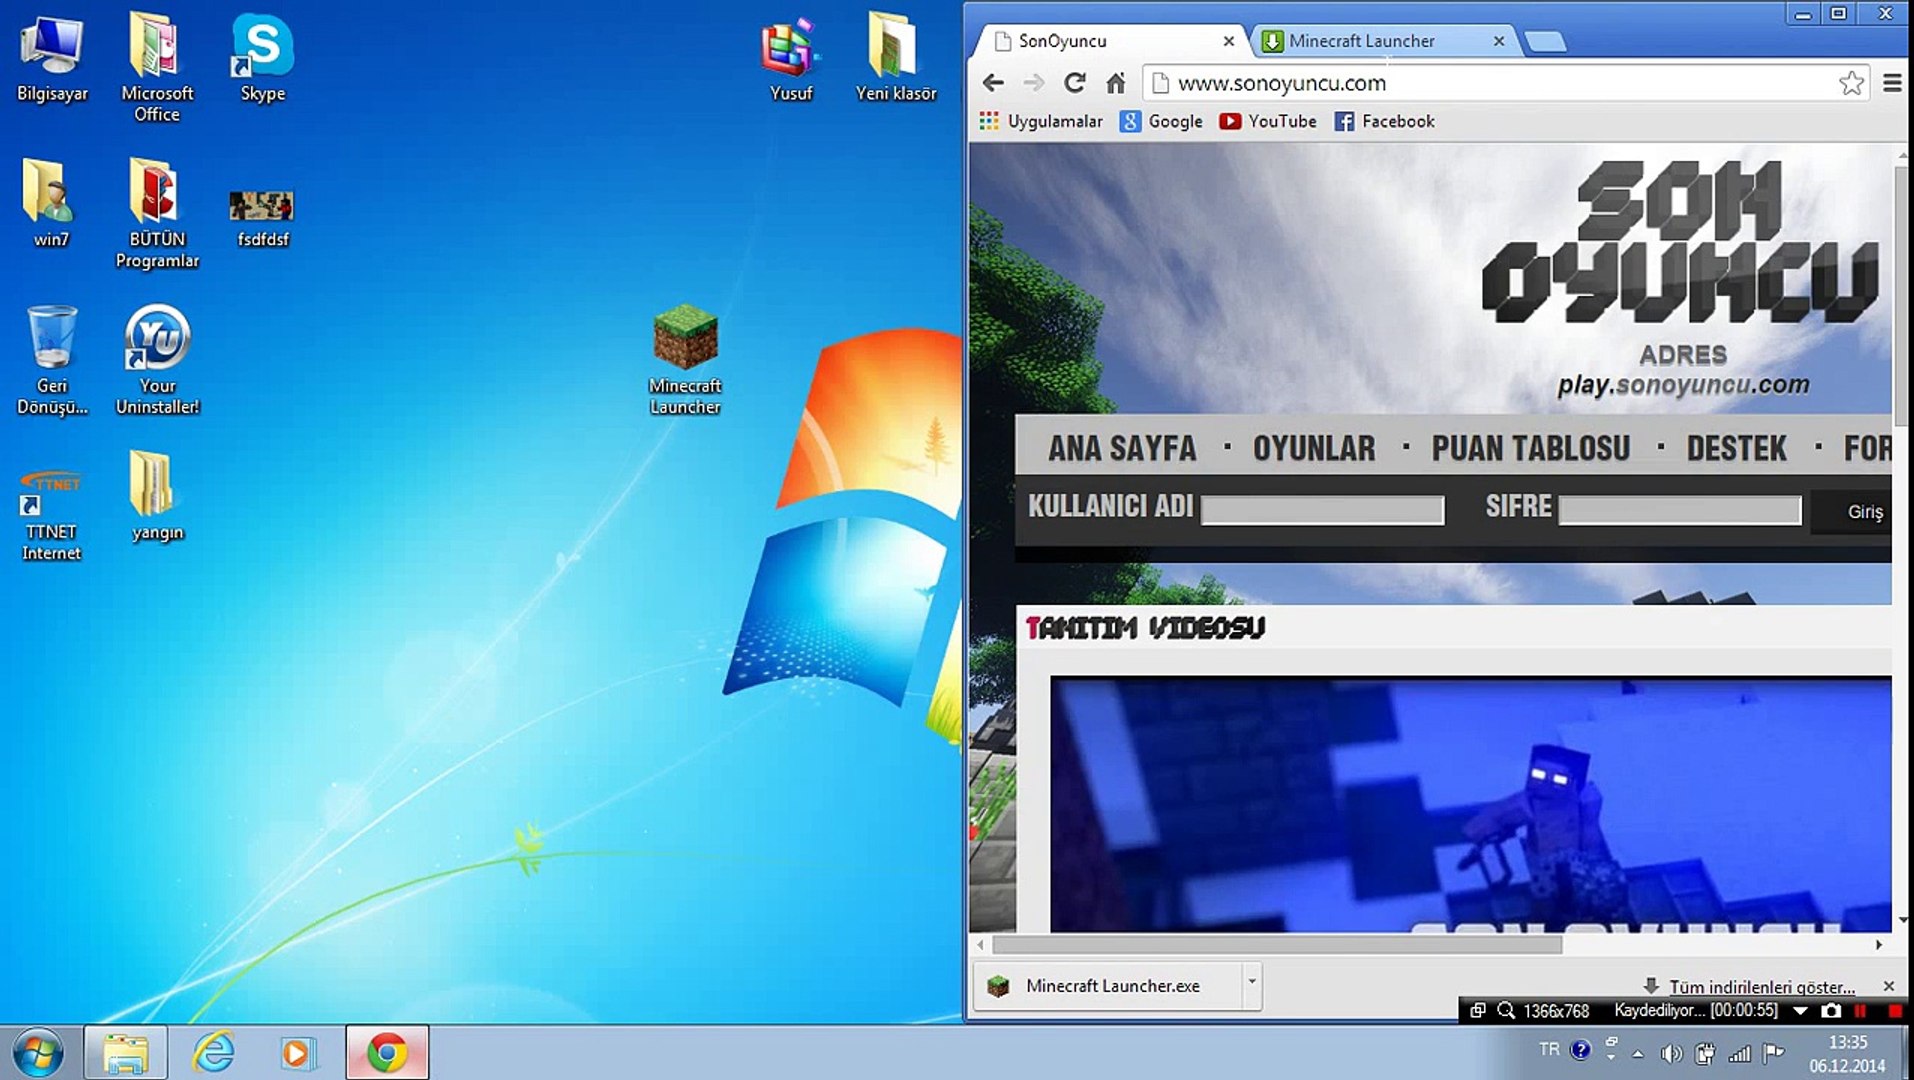1914x1080 pixels.
Task: Open the ANA SAYFA menu item
Action: (1122, 449)
